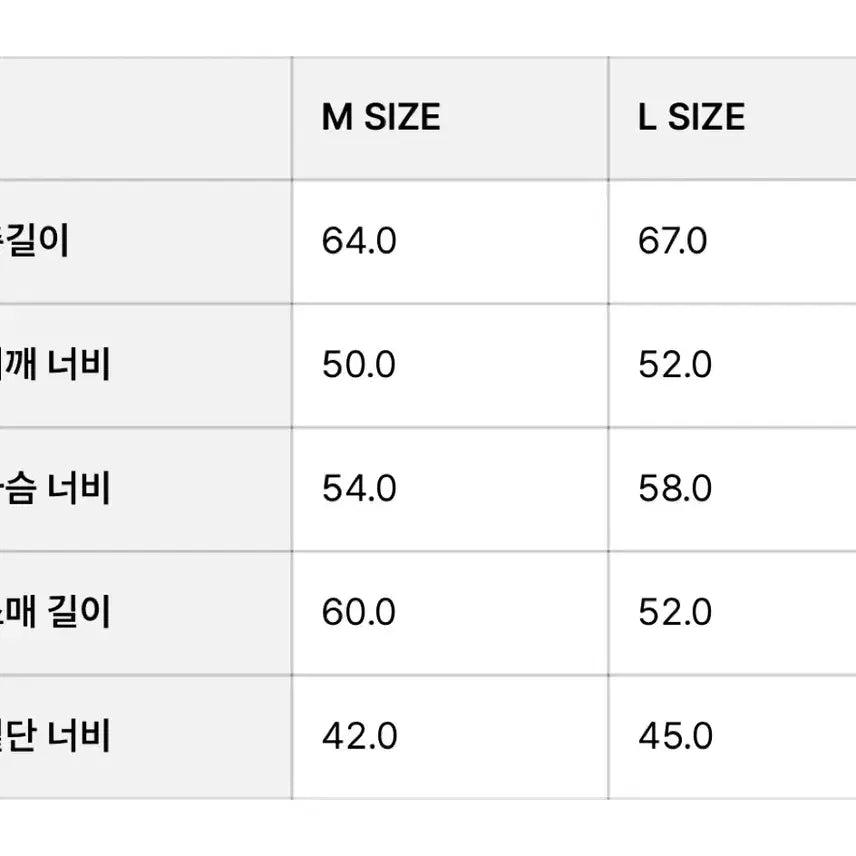Click the 45.0 hem width value
Image resolution: width=856 pixels, height=856 pixels.
[x=675, y=737]
